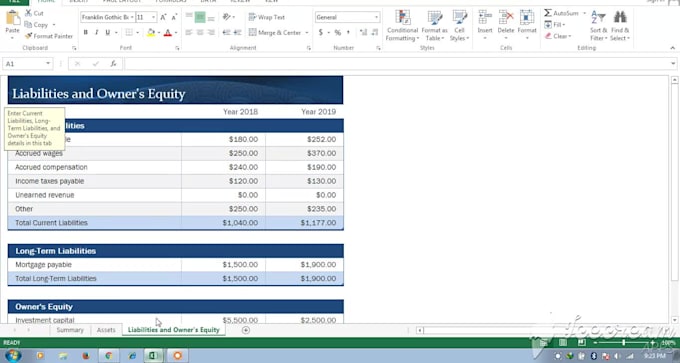Decrease indent in Alignment group
This screenshot has height=363, width=680.
tap(226, 33)
